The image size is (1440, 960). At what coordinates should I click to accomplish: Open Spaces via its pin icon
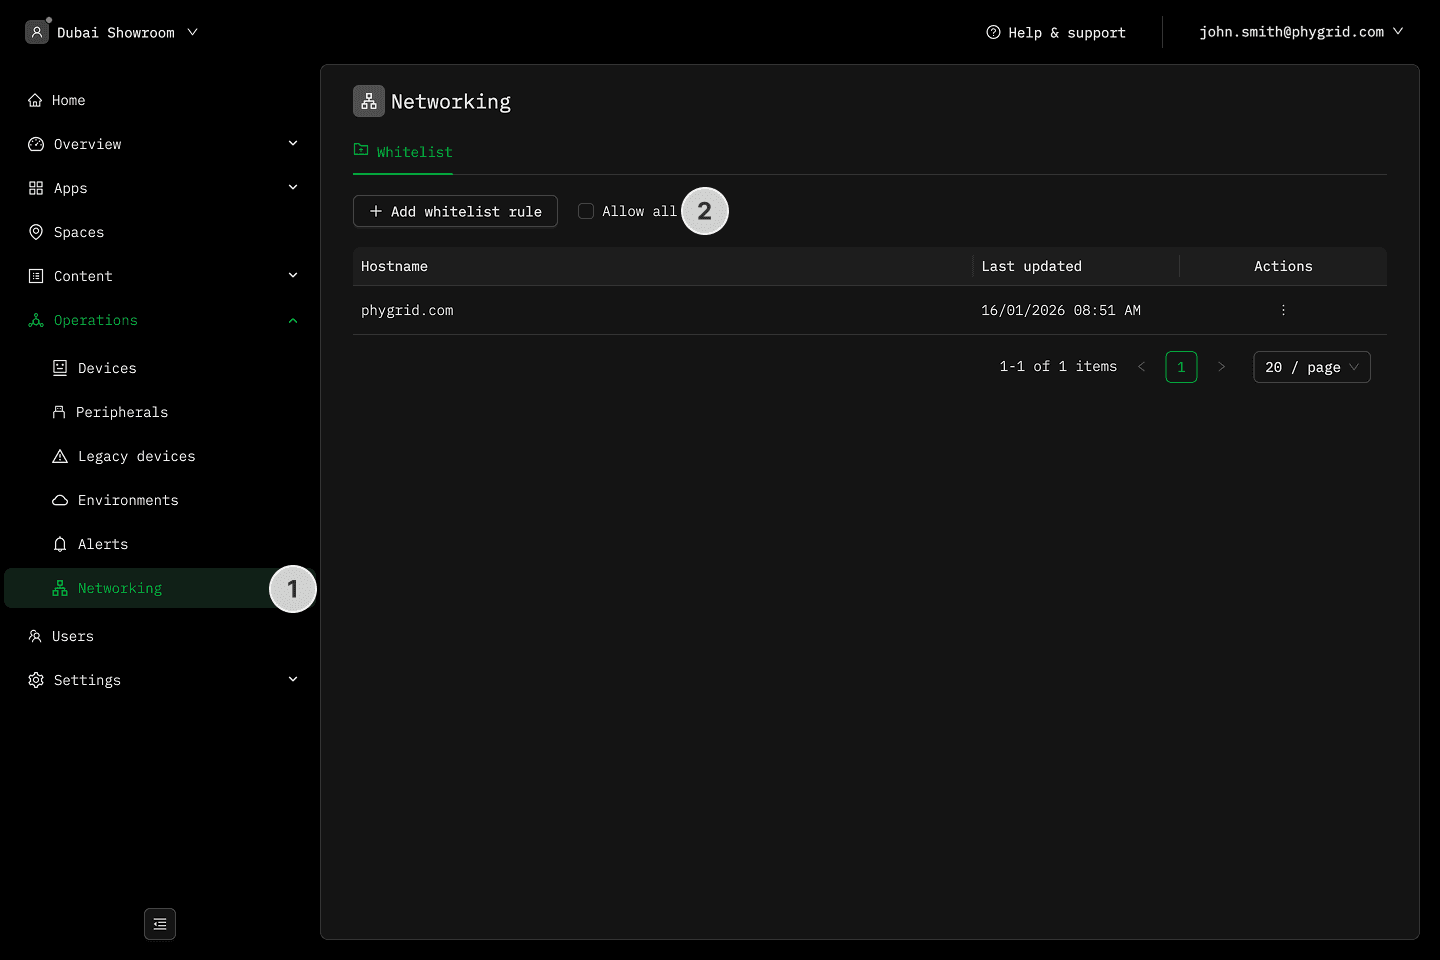36,232
